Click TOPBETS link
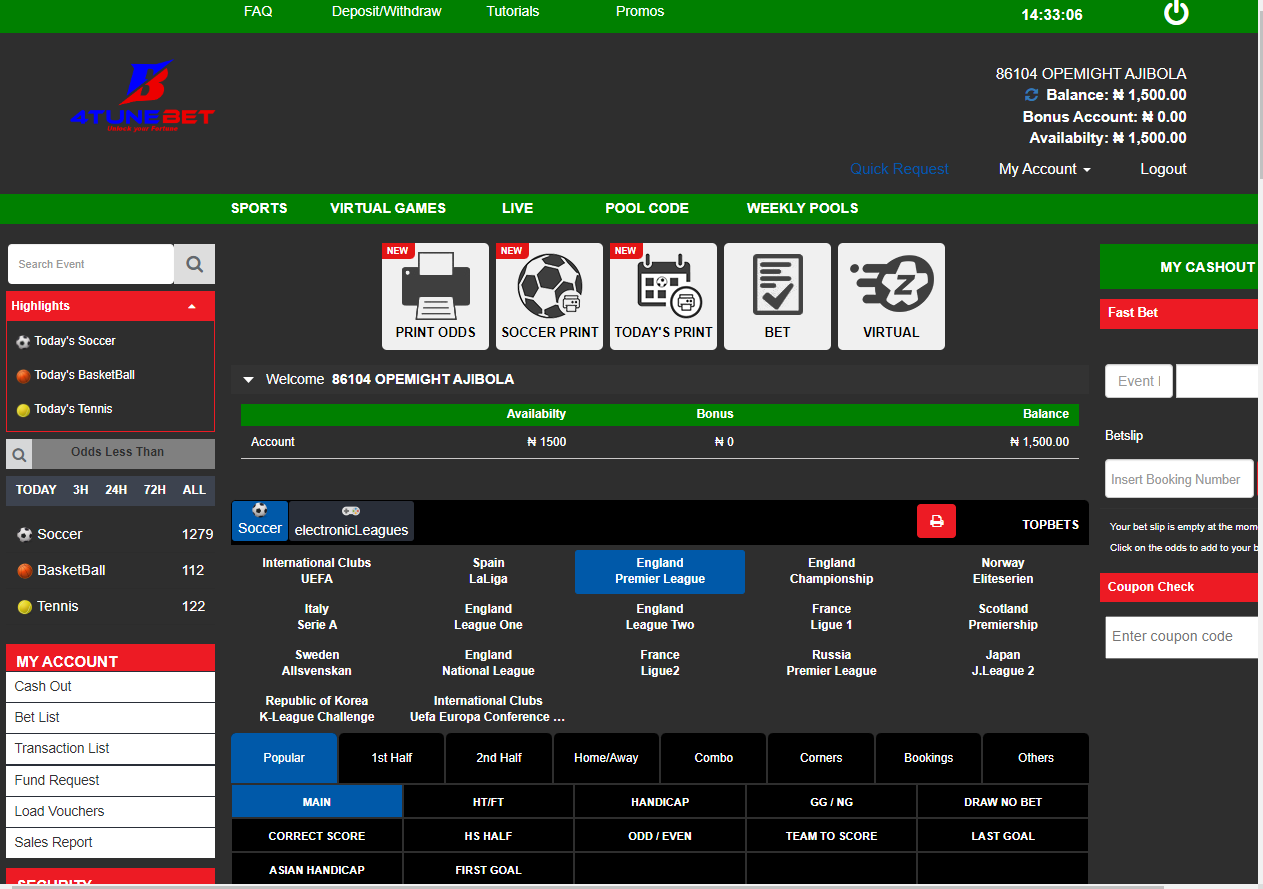Image resolution: width=1263 pixels, height=889 pixels. [1050, 524]
